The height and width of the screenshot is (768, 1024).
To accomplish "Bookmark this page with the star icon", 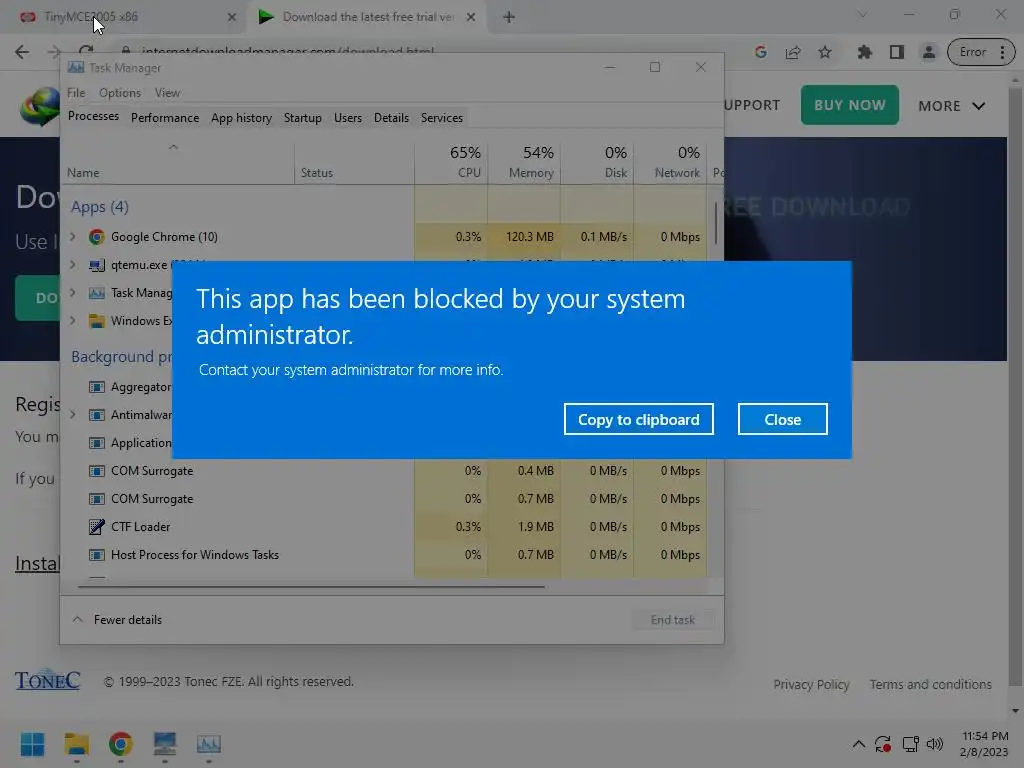I will click(825, 52).
